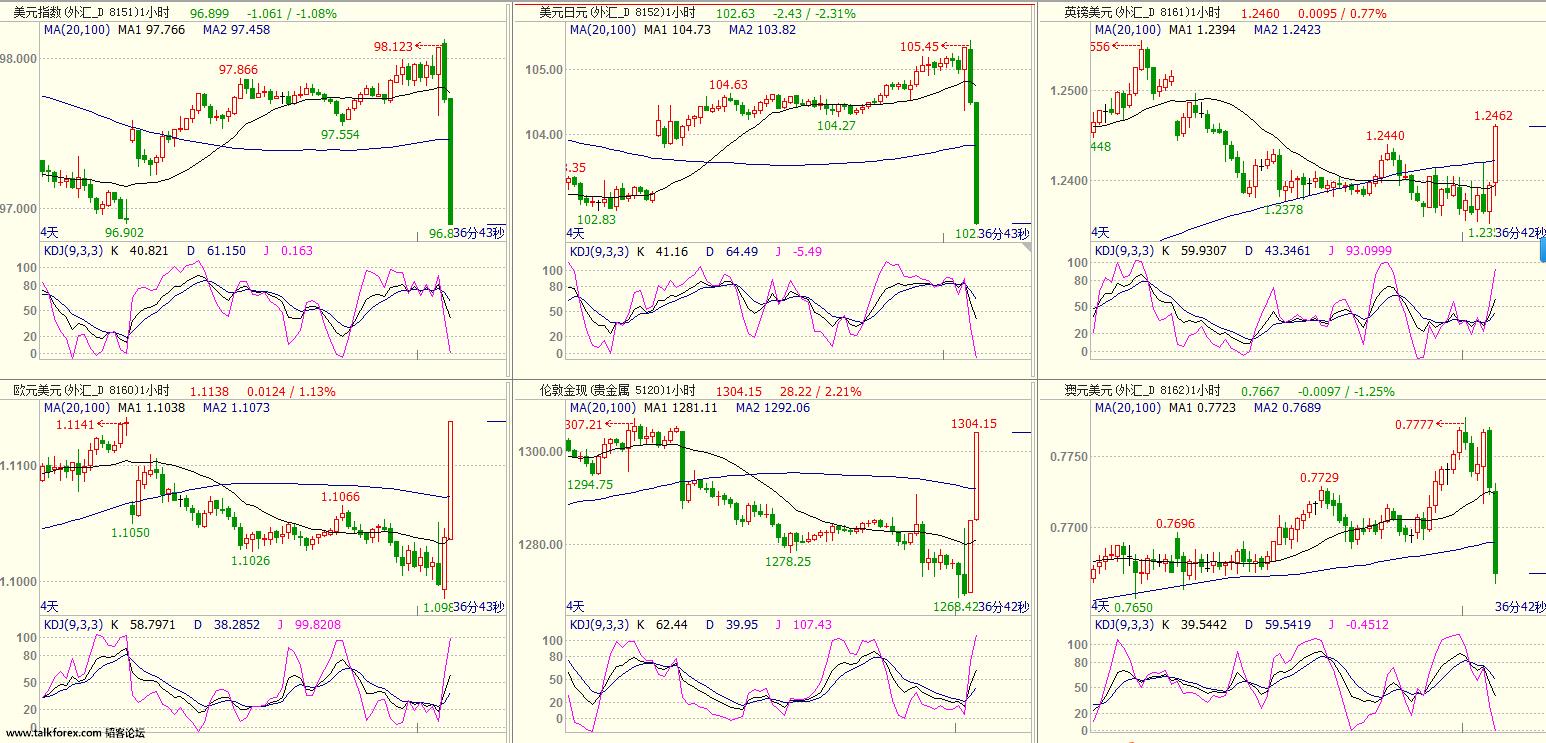Click the 98.123 high price marker
Image resolution: width=1546 pixels, height=743 pixels.
tap(392, 46)
